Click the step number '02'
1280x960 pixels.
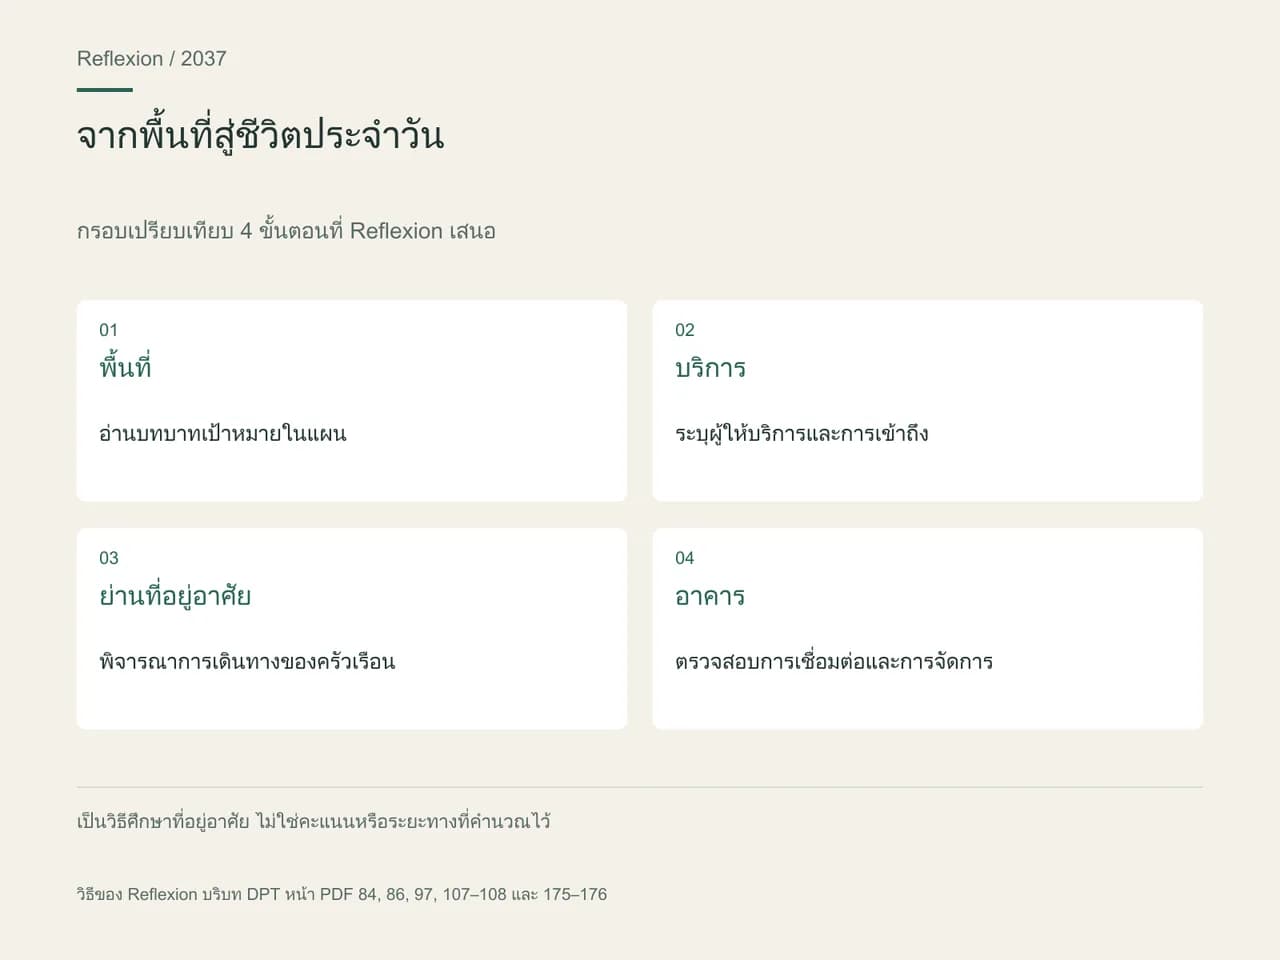(x=685, y=330)
